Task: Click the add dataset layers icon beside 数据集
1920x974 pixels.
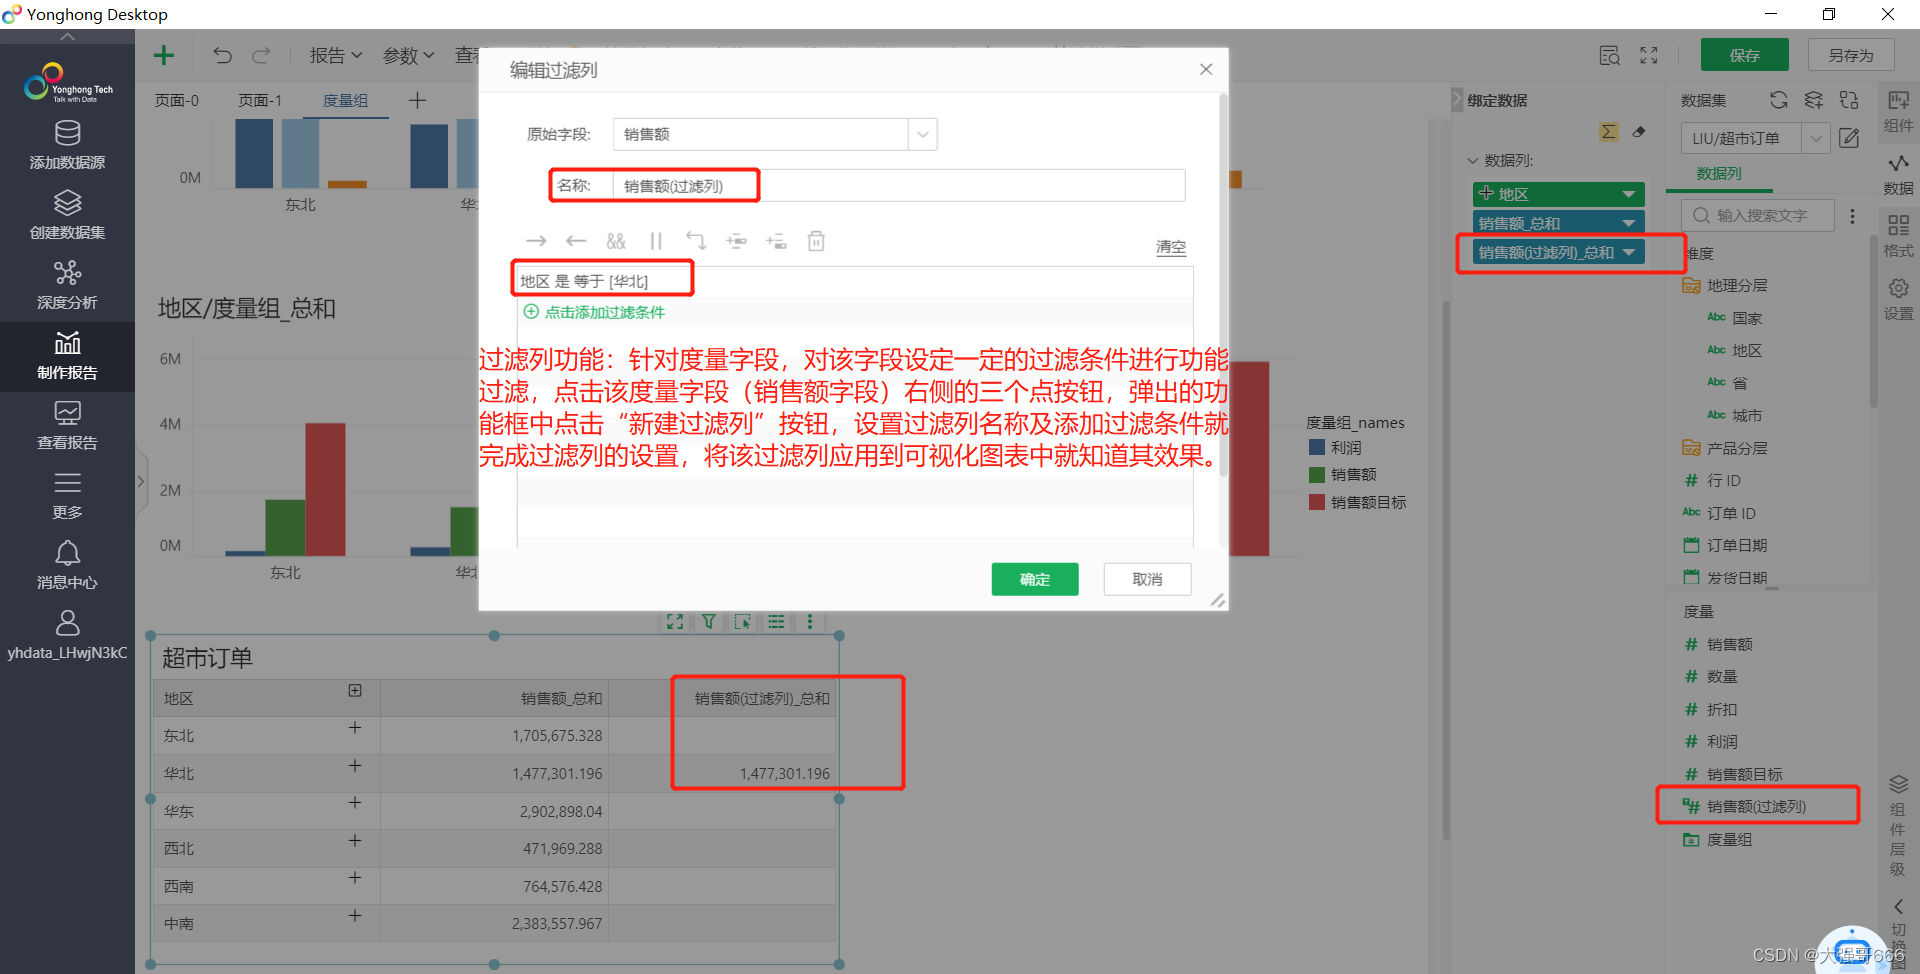Action: (1813, 100)
